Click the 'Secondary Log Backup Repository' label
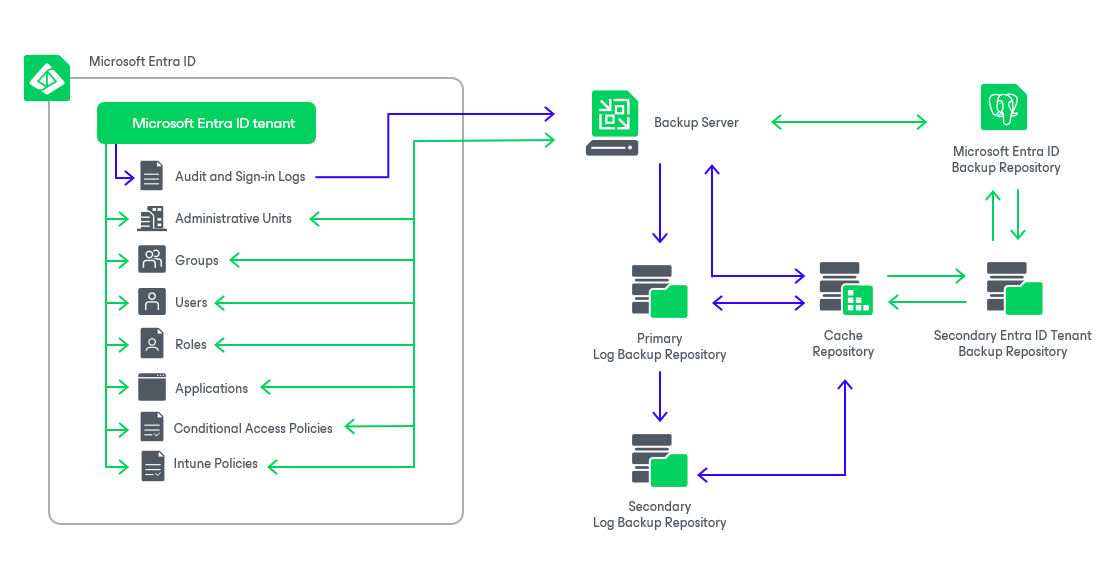 click(x=659, y=515)
